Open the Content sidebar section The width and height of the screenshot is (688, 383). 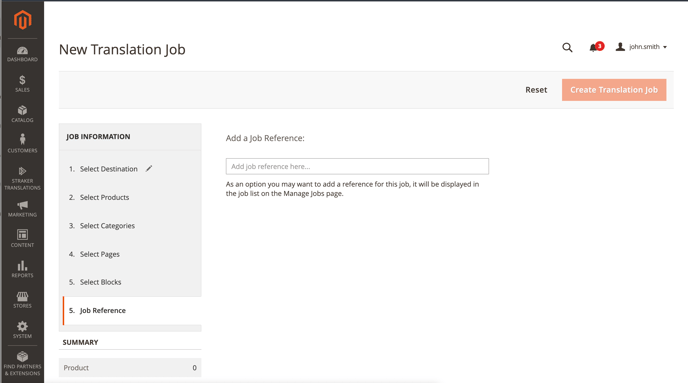[x=22, y=239]
